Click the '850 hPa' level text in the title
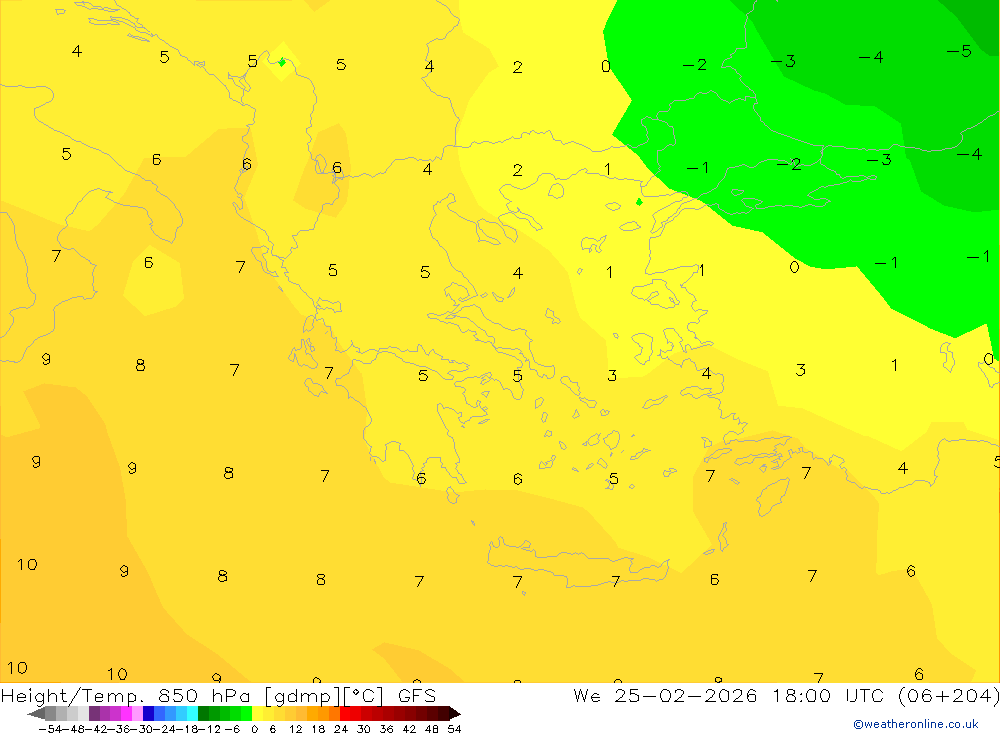Image resolution: width=1000 pixels, height=733 pixels. 204,695
